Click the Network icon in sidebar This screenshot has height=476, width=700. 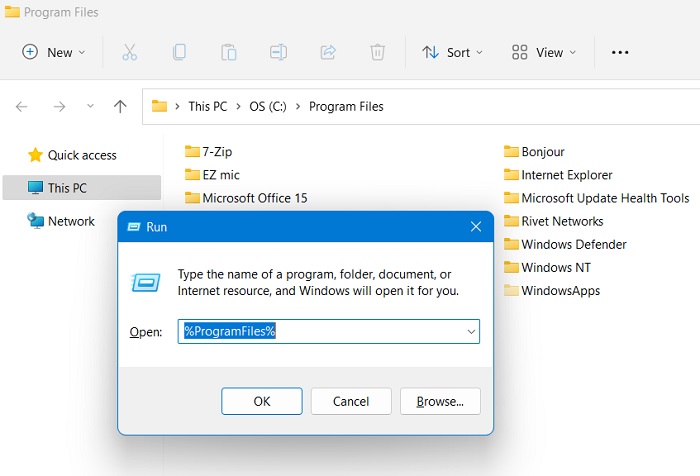point(35,221)
